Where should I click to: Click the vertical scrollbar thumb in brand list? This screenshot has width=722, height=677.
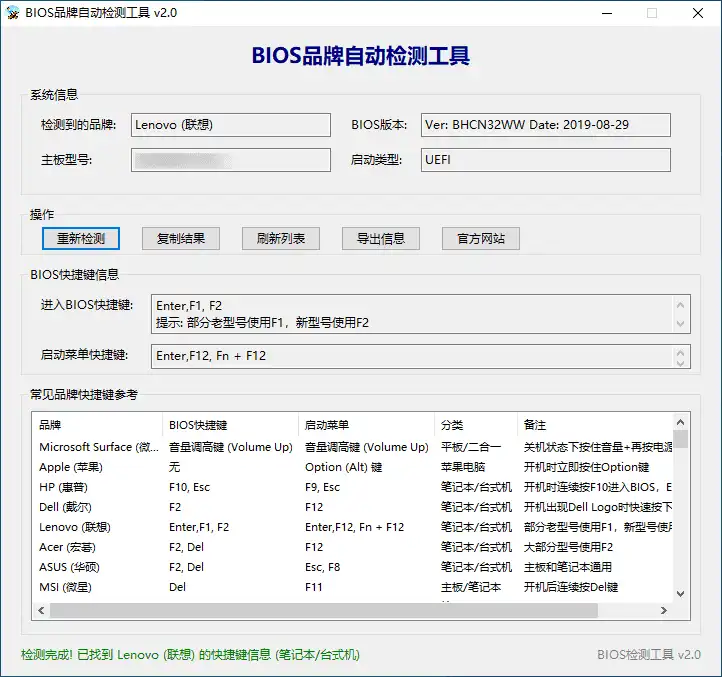click(681, 439)
